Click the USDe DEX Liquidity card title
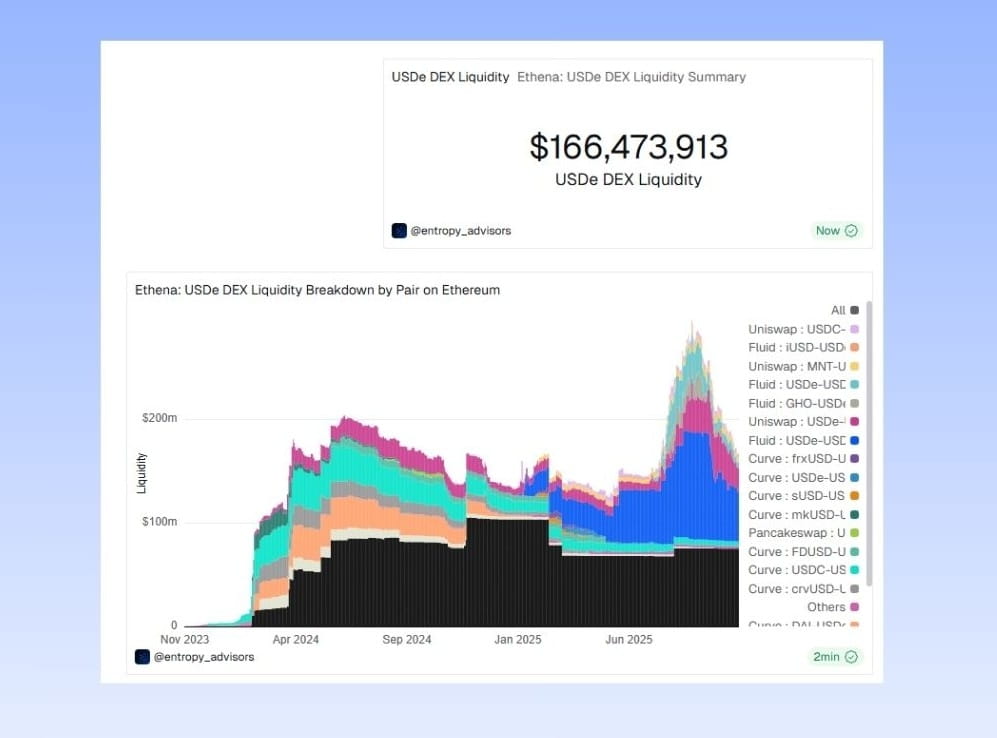Viewport: 997px width, 738px height. click(x=450, y=77)
